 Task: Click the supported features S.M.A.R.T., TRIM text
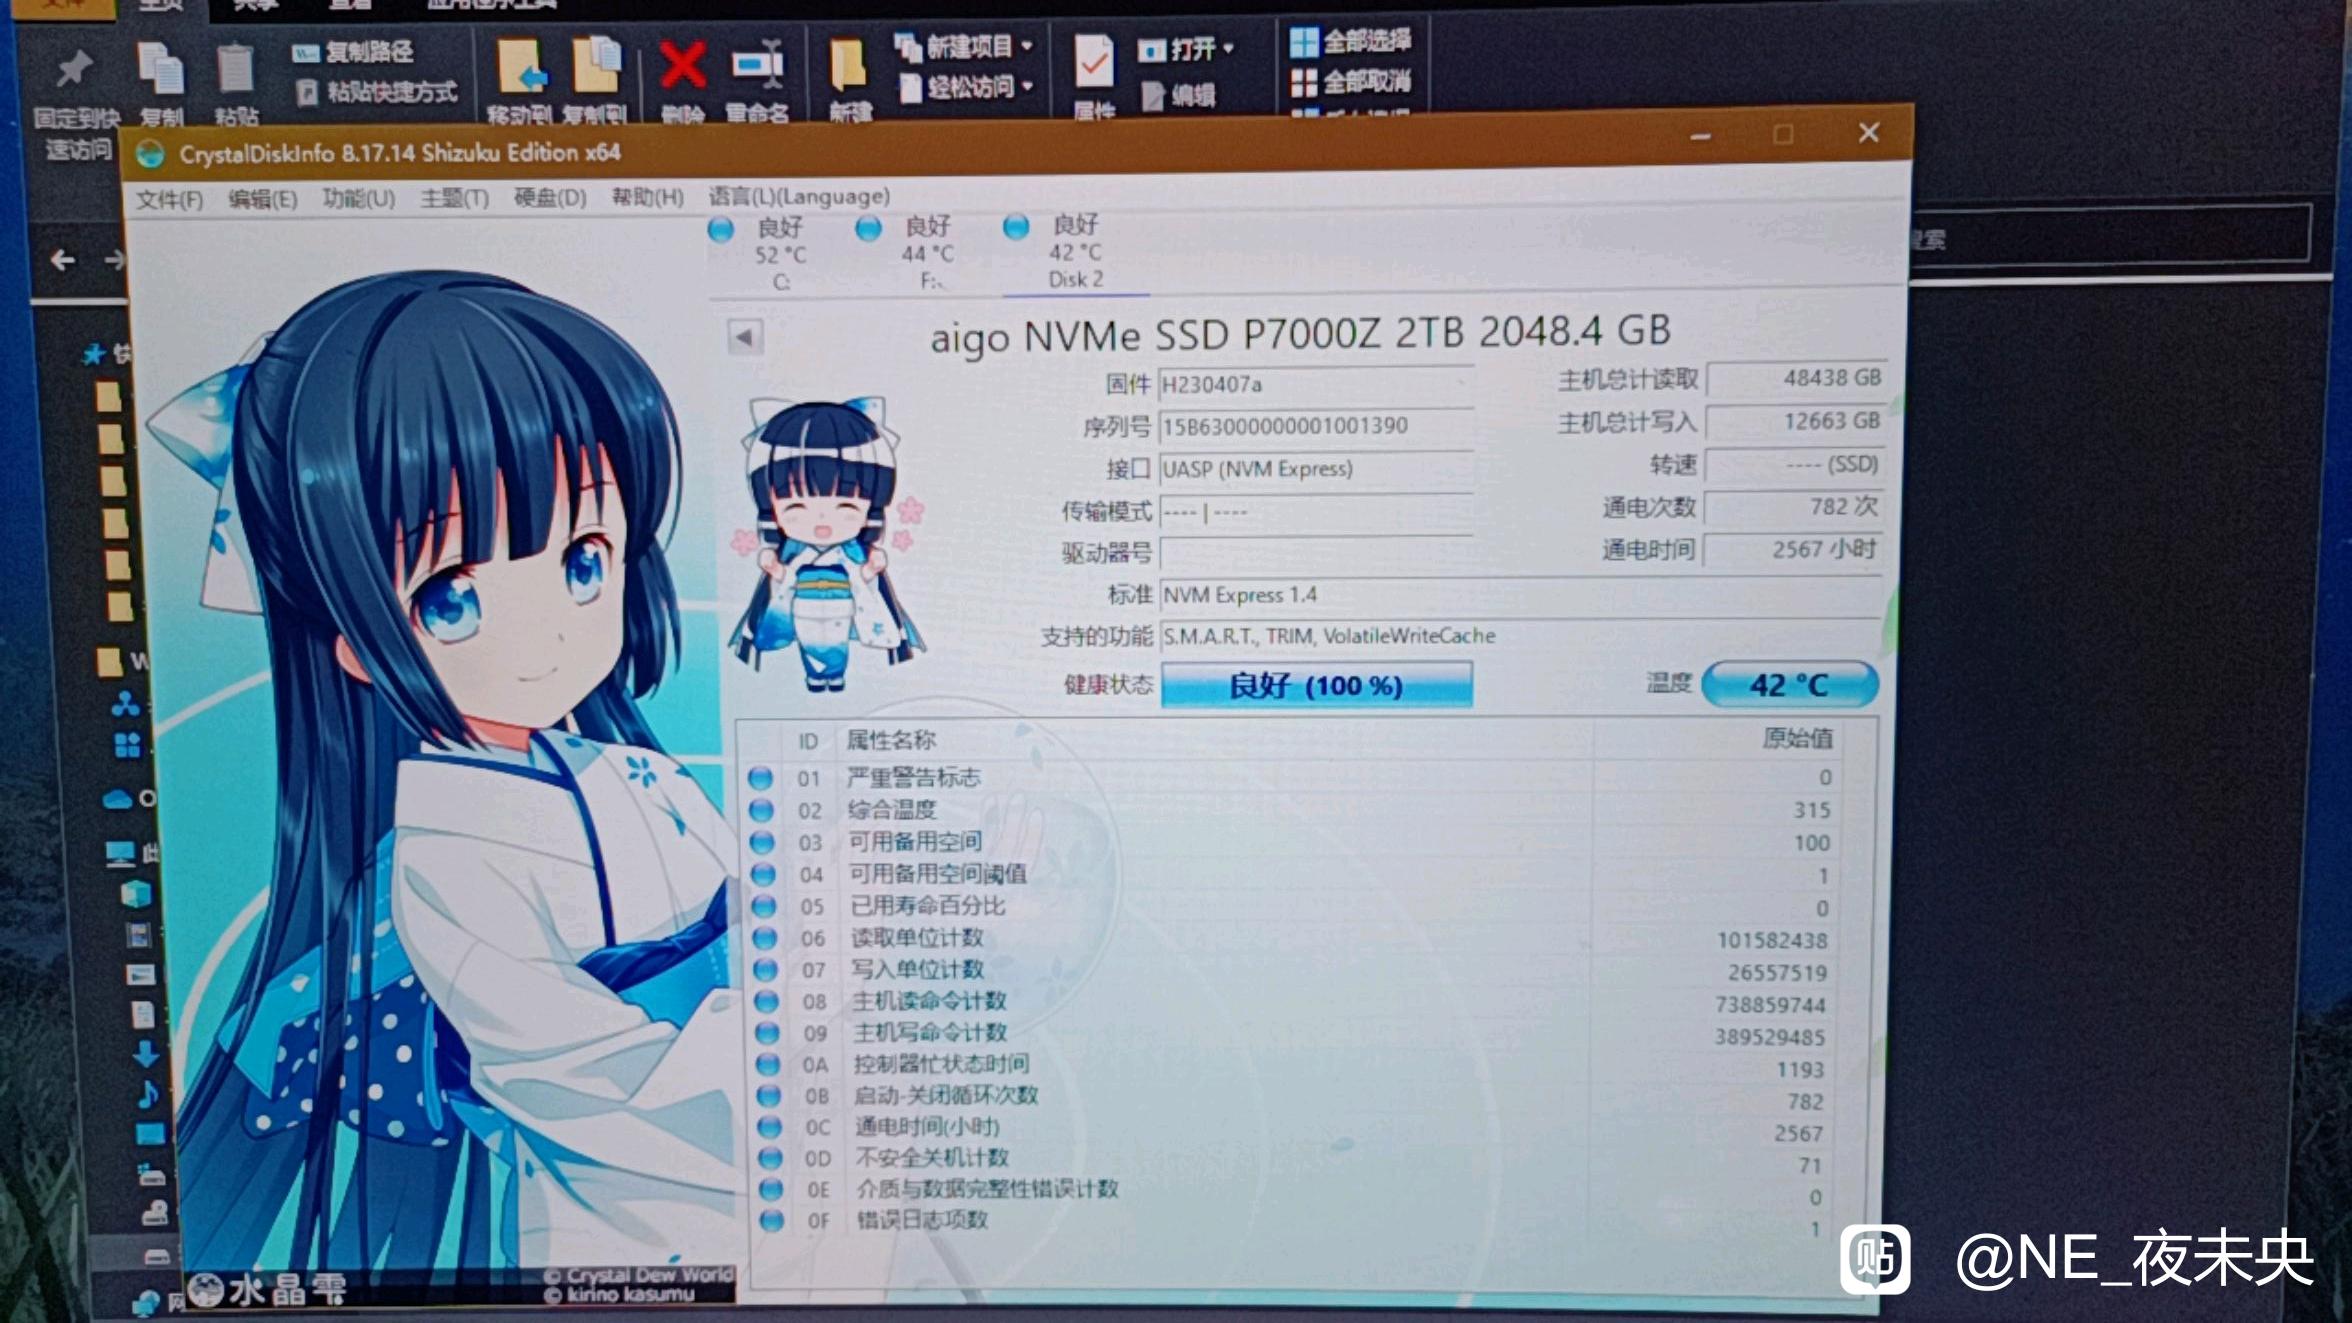click(x=1329, y=636)
